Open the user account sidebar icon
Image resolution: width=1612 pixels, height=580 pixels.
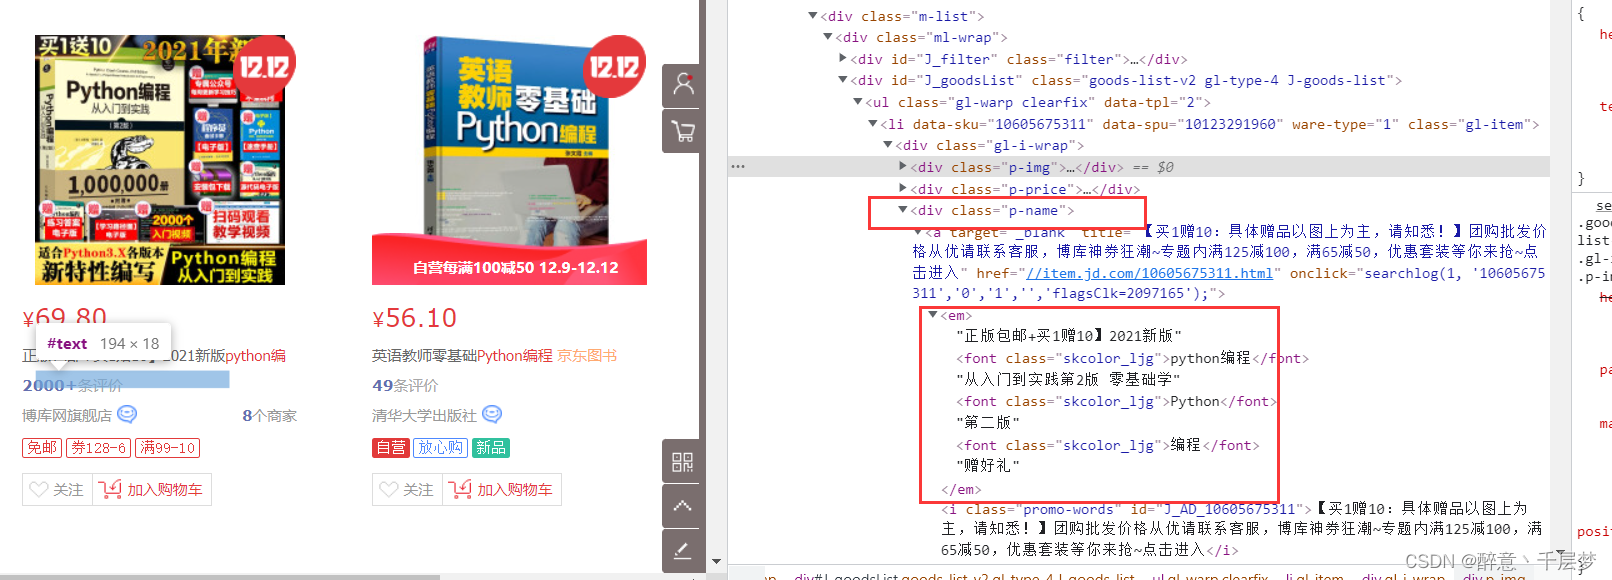tap(683, 86)
